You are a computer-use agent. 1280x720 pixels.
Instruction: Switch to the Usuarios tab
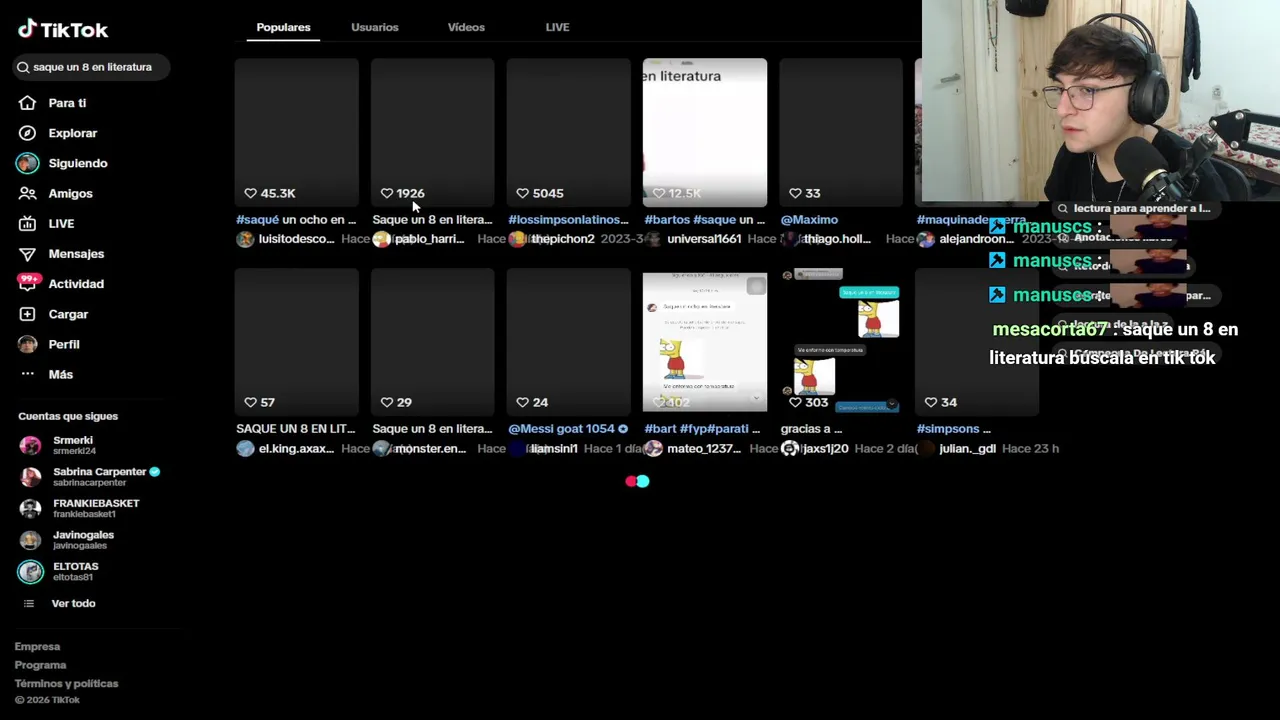pos(375,27)
